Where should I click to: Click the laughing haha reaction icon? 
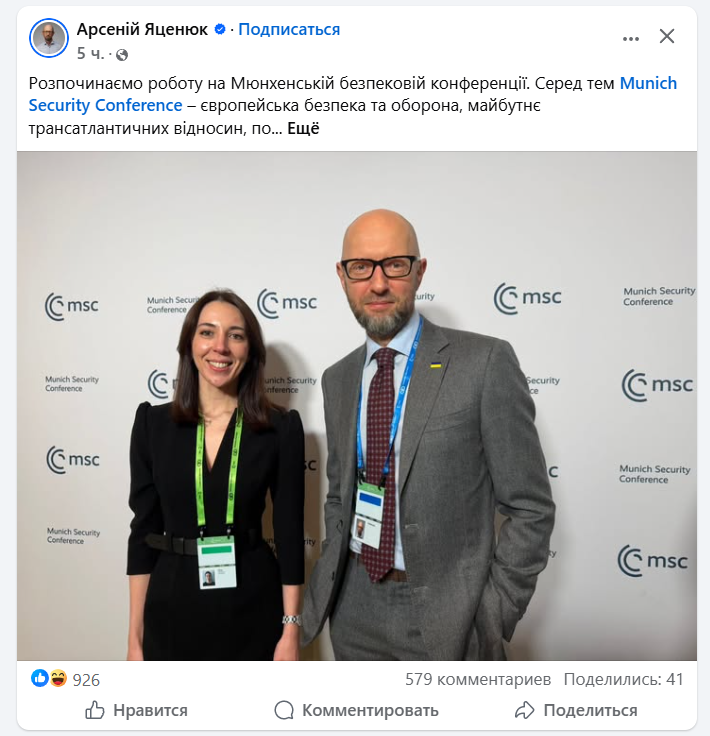coord(59,678)
